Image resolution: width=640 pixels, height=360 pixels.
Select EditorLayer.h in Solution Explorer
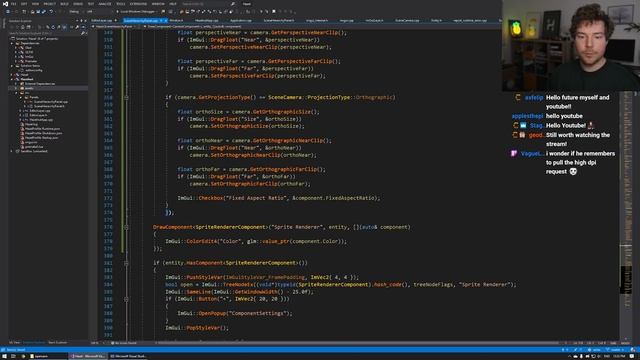click(38, 115)
